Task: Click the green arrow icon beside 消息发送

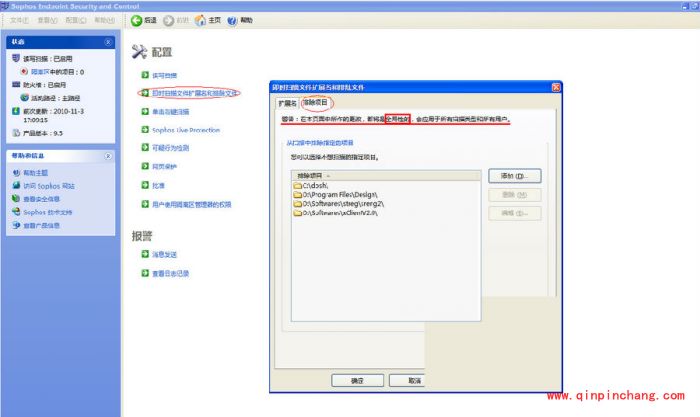Action: pyautogui.click(x=145, y=255)
